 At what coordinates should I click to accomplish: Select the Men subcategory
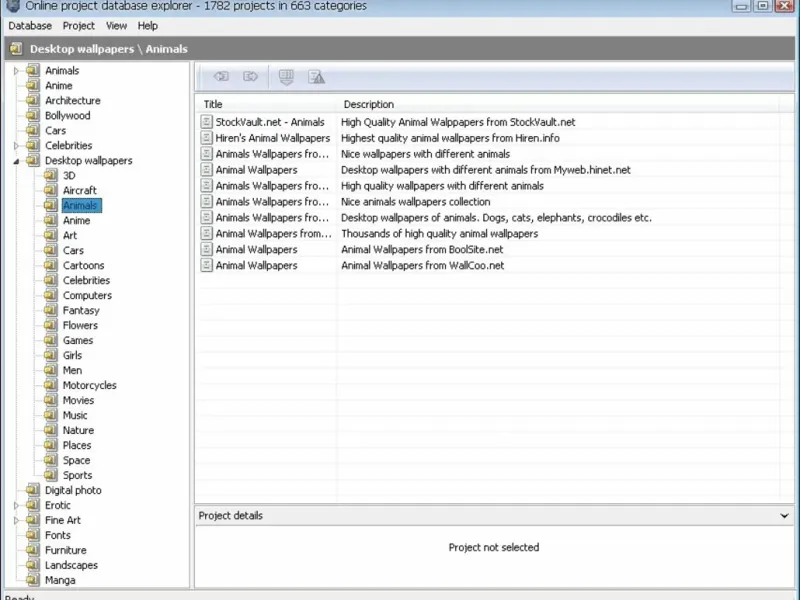[x=72, y=370]
